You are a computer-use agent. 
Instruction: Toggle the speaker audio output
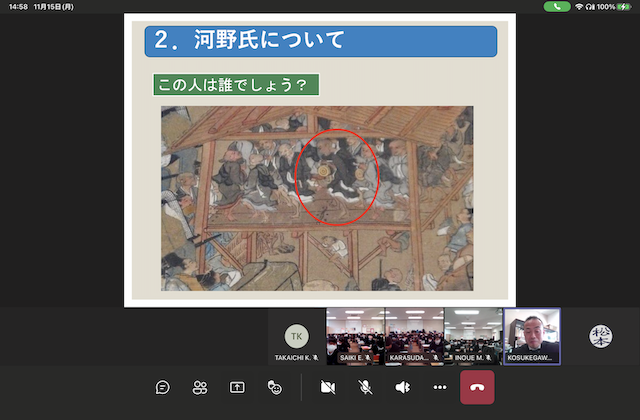[x=402, y=387]
